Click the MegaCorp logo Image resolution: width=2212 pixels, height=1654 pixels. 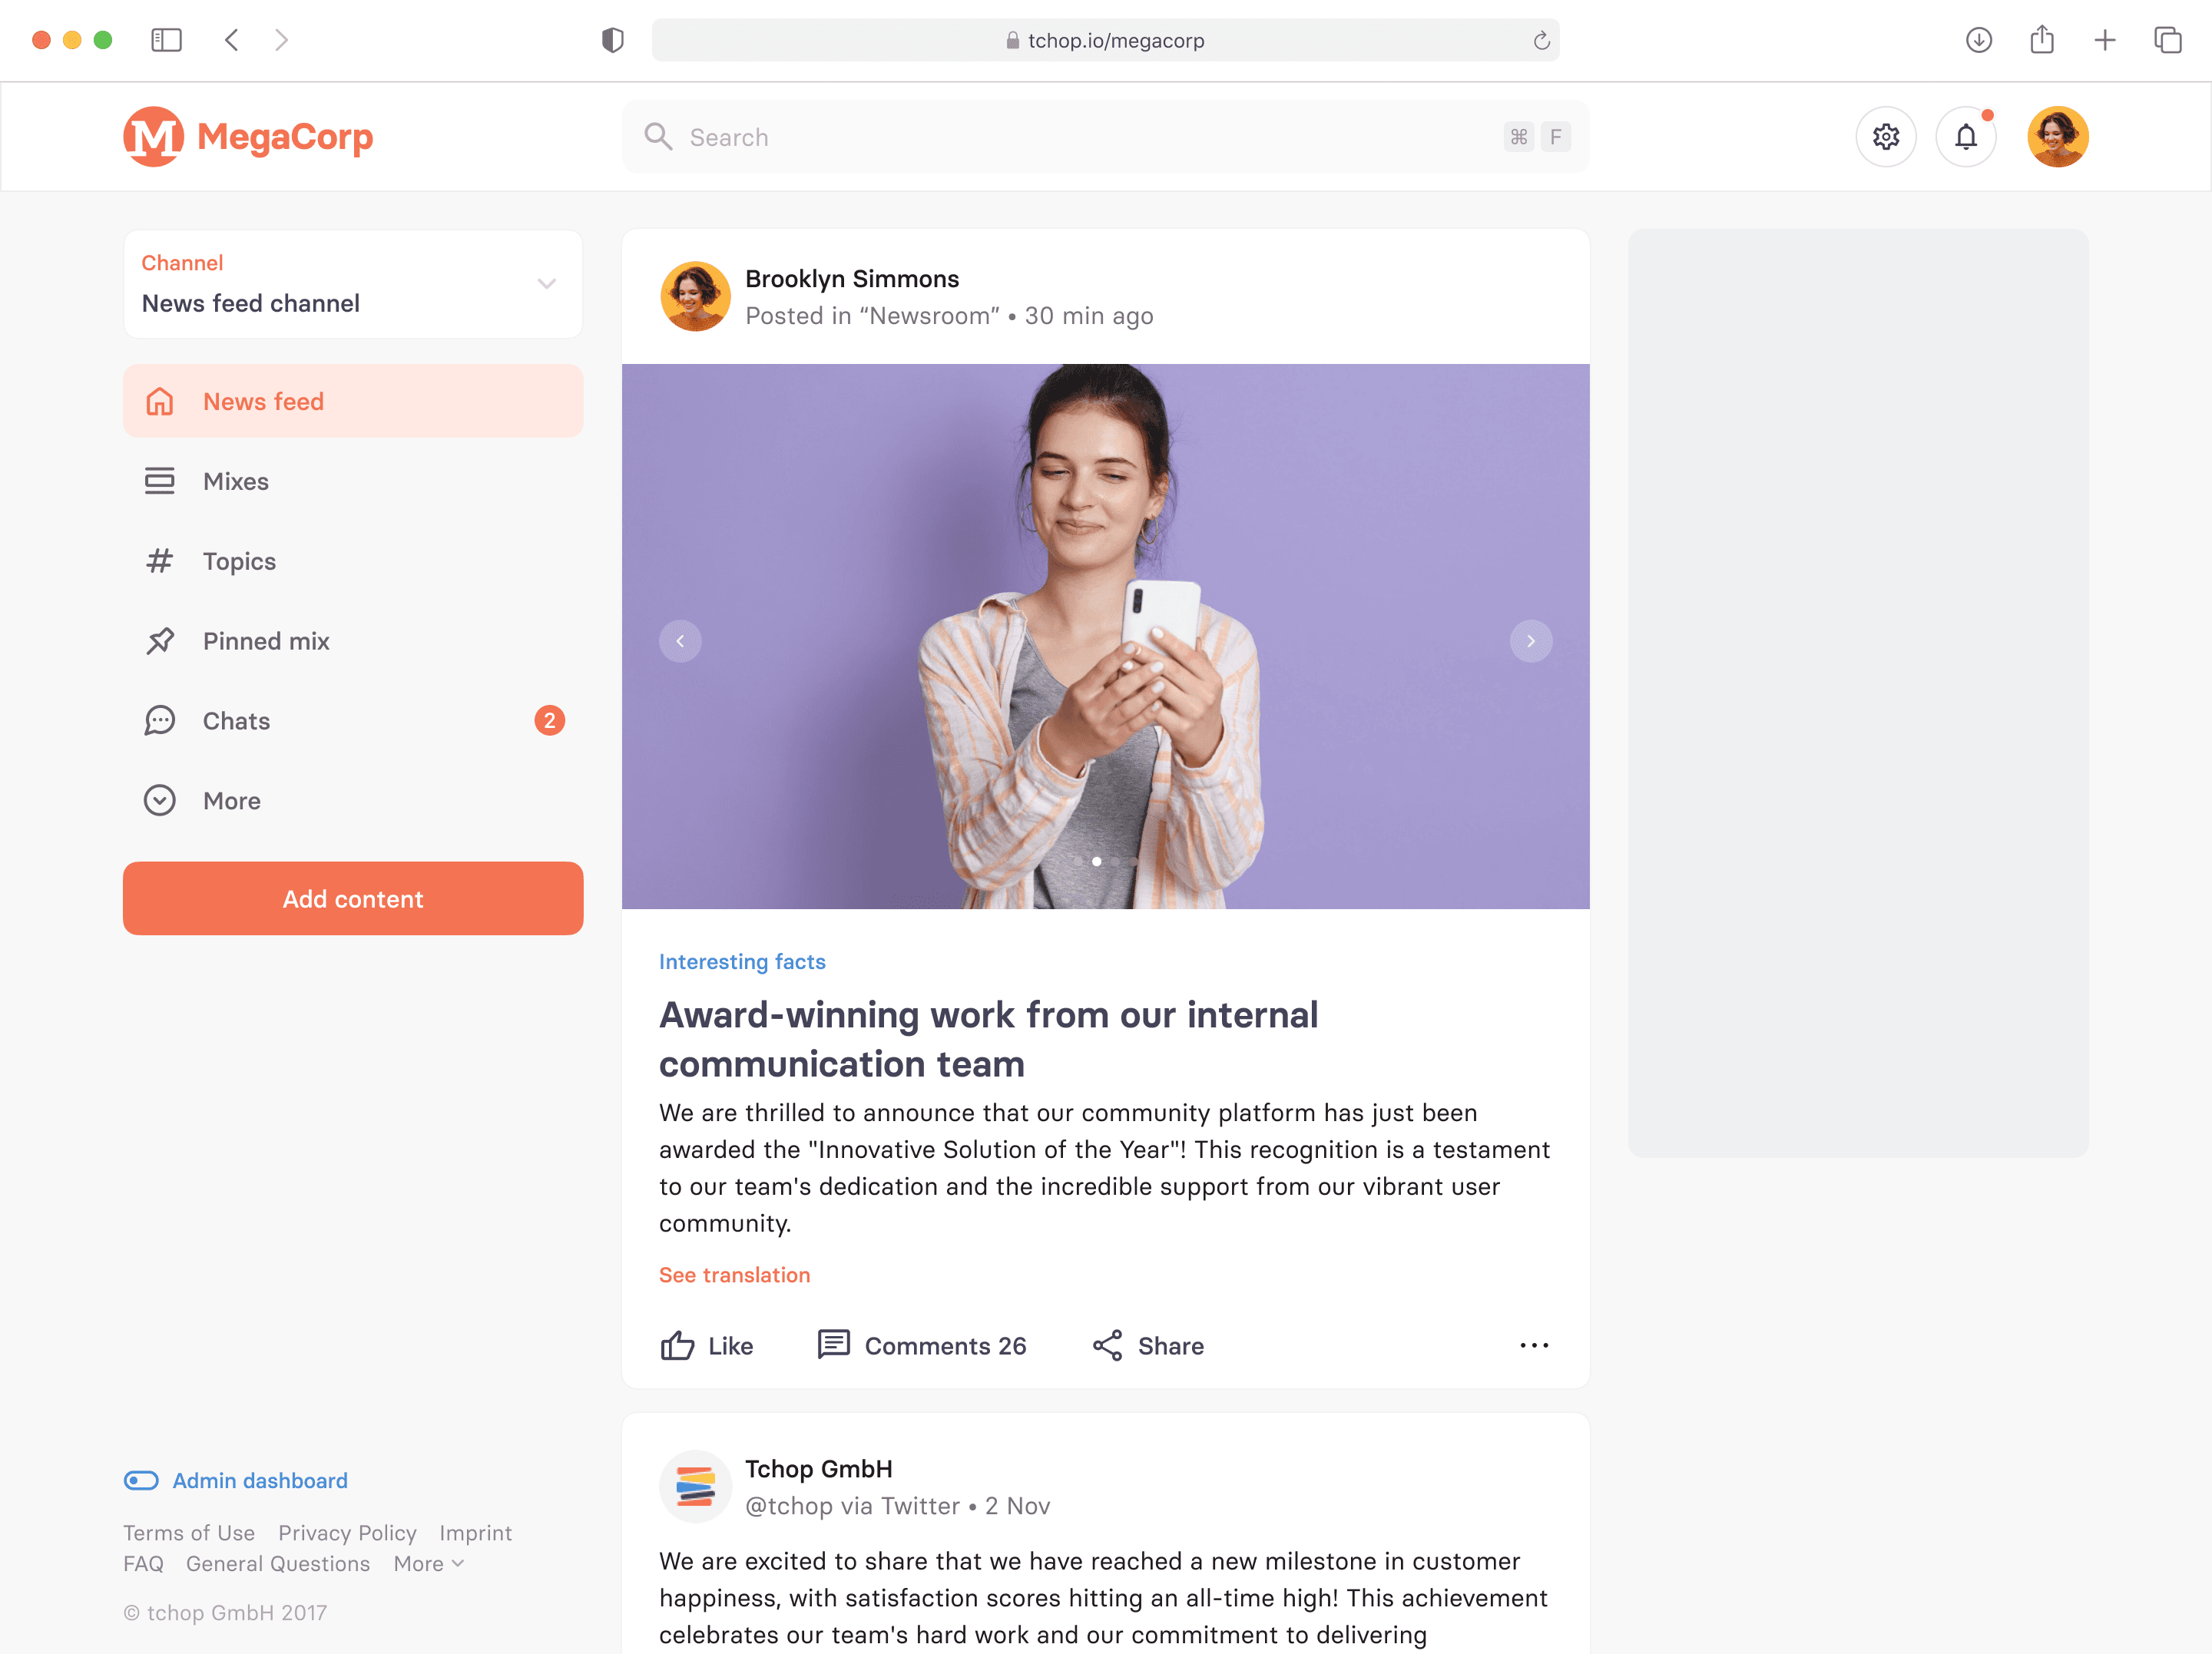(x=248, y=136)
